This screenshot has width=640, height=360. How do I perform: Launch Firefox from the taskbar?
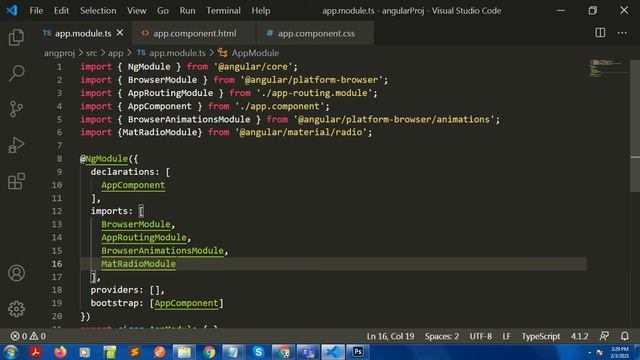pos(60,352)
